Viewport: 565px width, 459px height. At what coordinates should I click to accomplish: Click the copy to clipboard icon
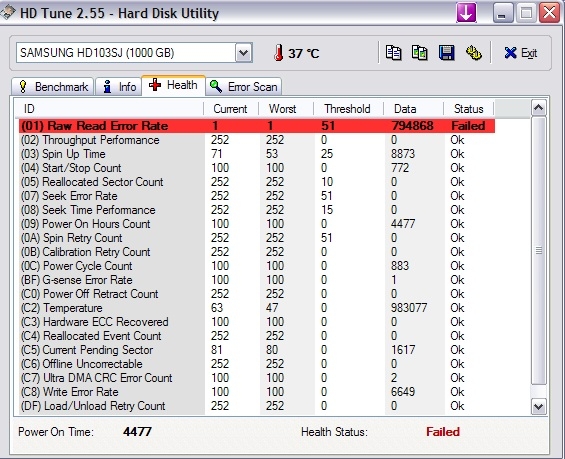(x=393, y=53)
